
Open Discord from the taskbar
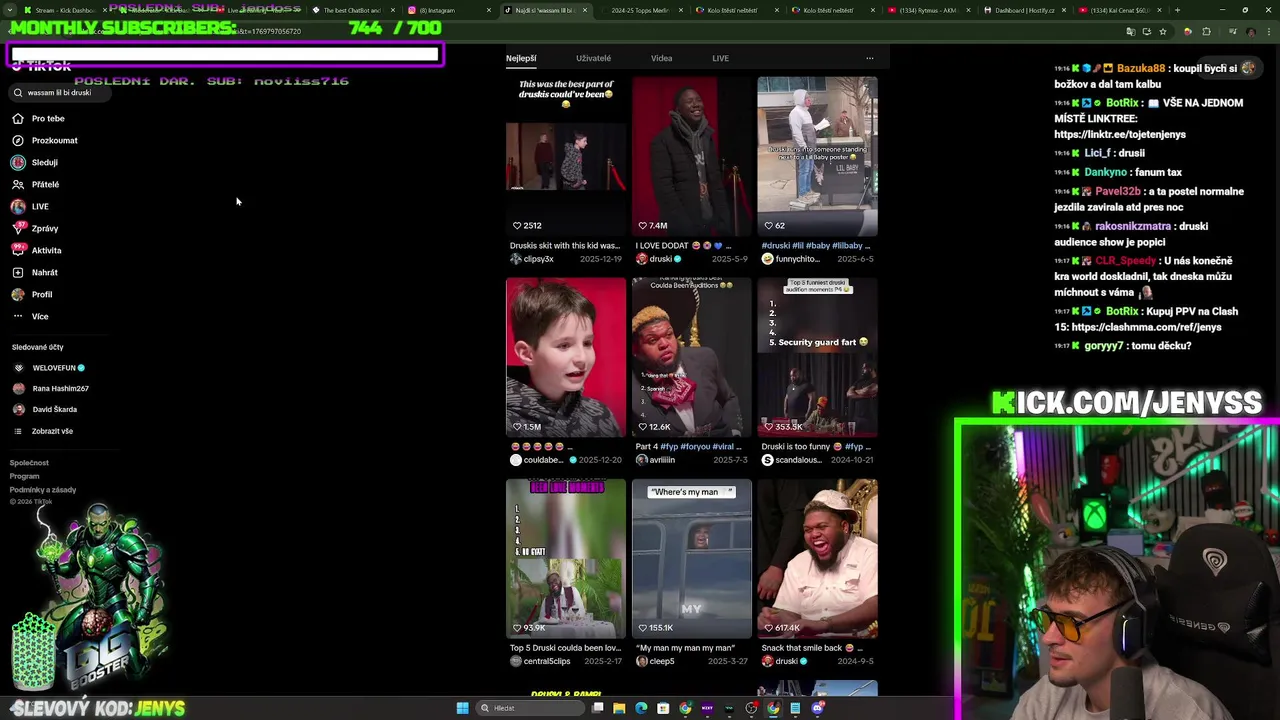coord(817,708)
